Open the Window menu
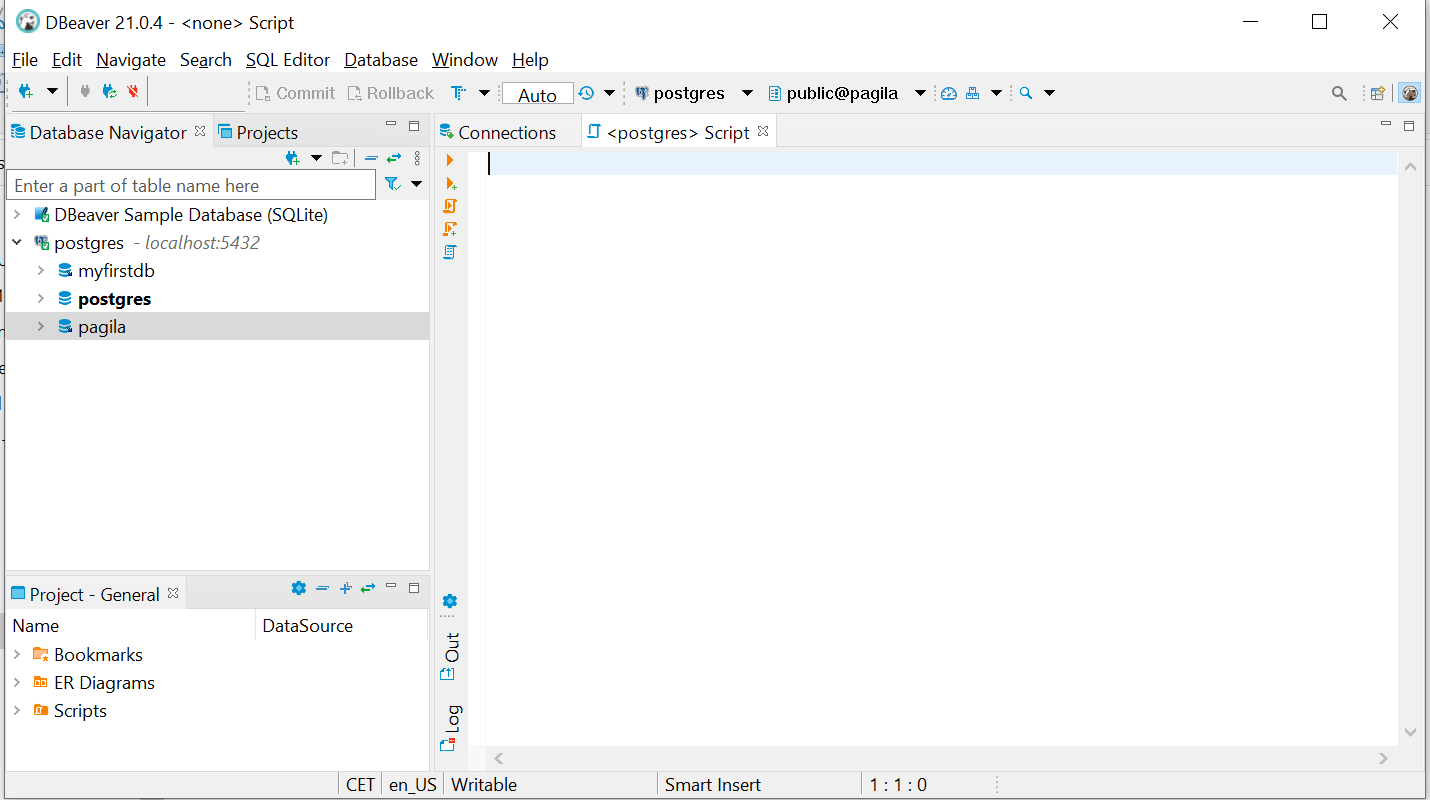The height and width of the screenshot is (800, 1430). pyautogui.click(x=465, y=60)
